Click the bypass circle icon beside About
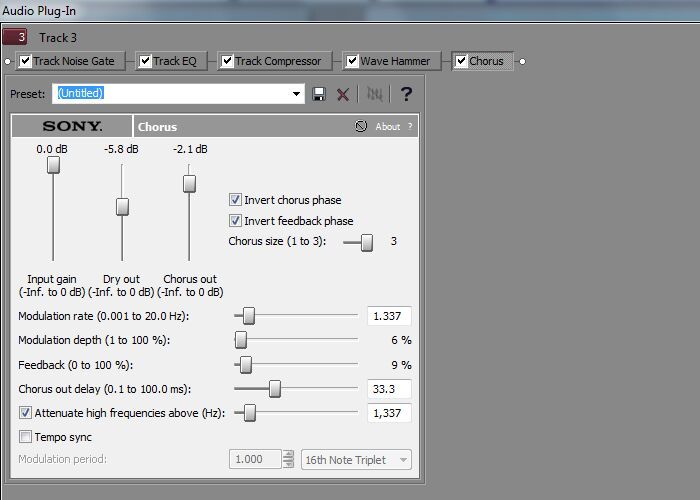700x500 pixels. (x=360, y=127)
